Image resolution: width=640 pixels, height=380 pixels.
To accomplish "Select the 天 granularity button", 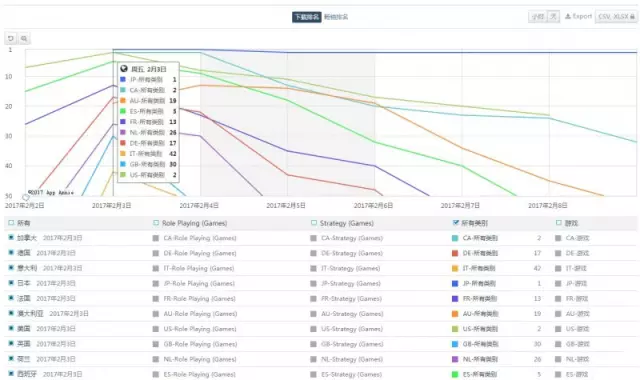I will coord(553,16).
